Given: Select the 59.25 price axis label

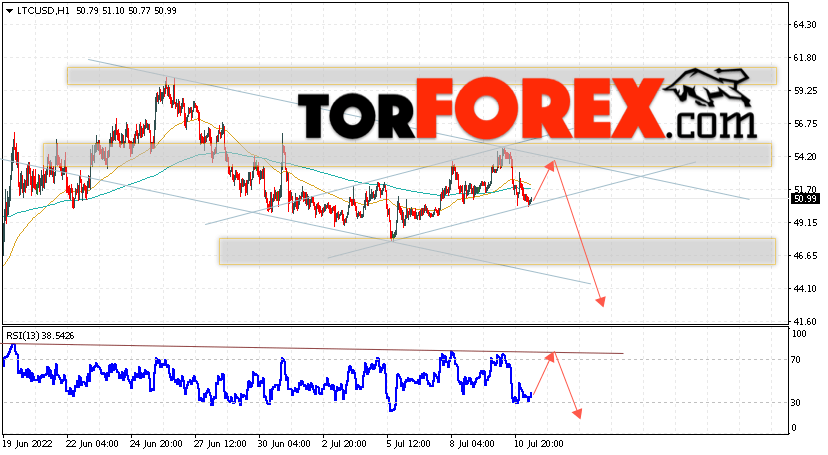Looking at the screenshot, I should [x=805, y=91].
